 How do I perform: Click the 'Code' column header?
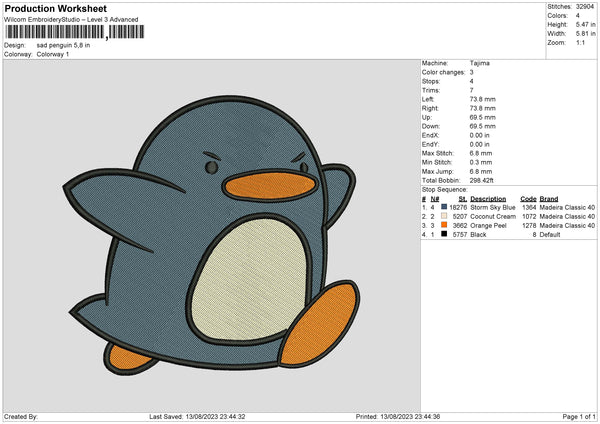click(528, 199)
